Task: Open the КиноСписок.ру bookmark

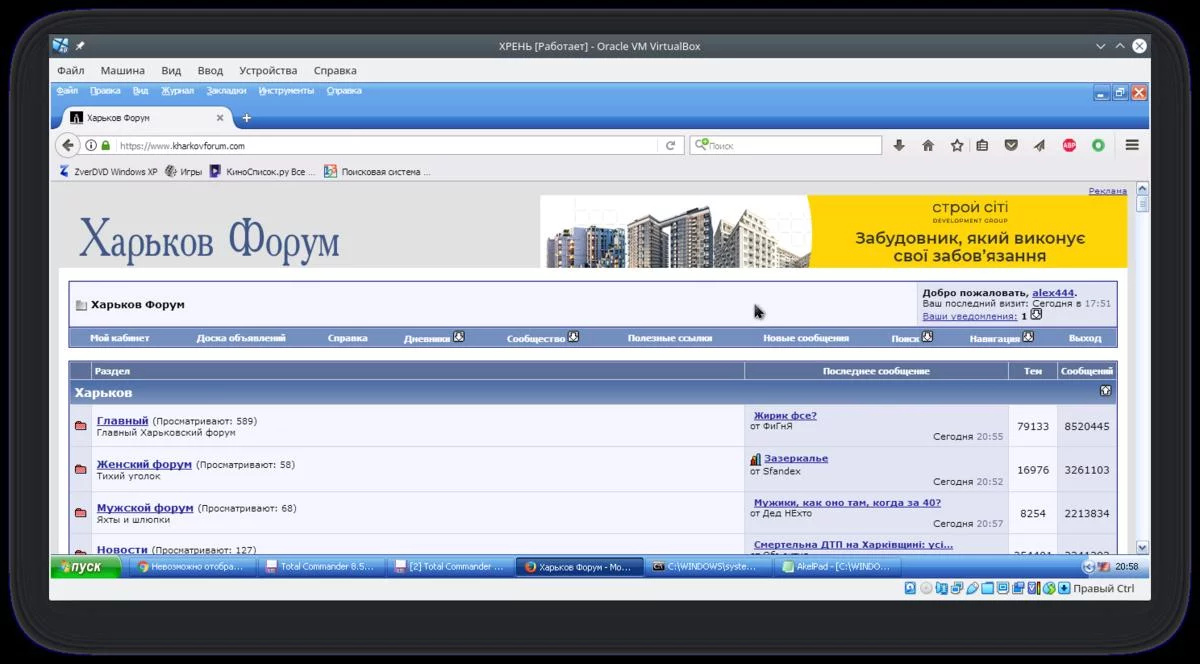Action: 262,172
